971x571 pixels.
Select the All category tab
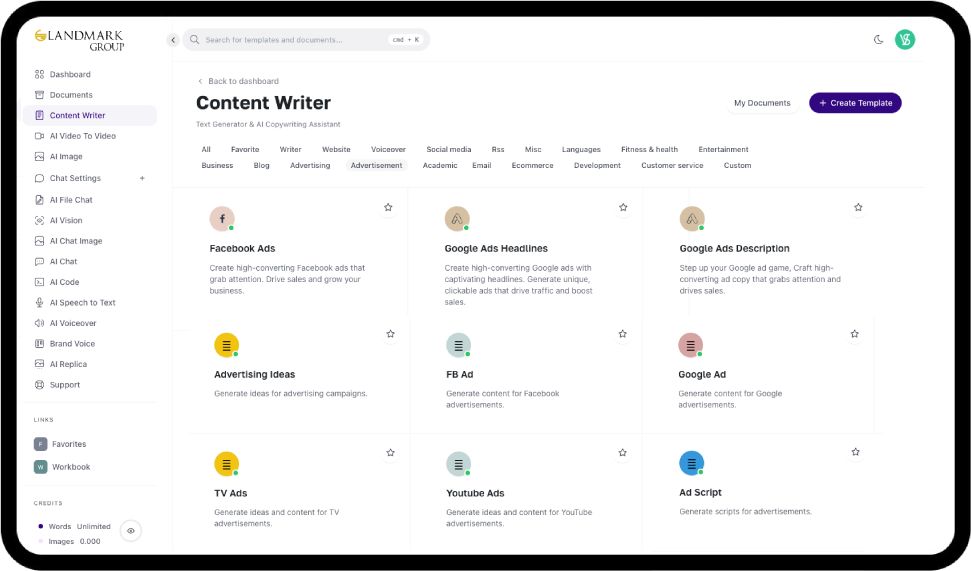(206, 149)
